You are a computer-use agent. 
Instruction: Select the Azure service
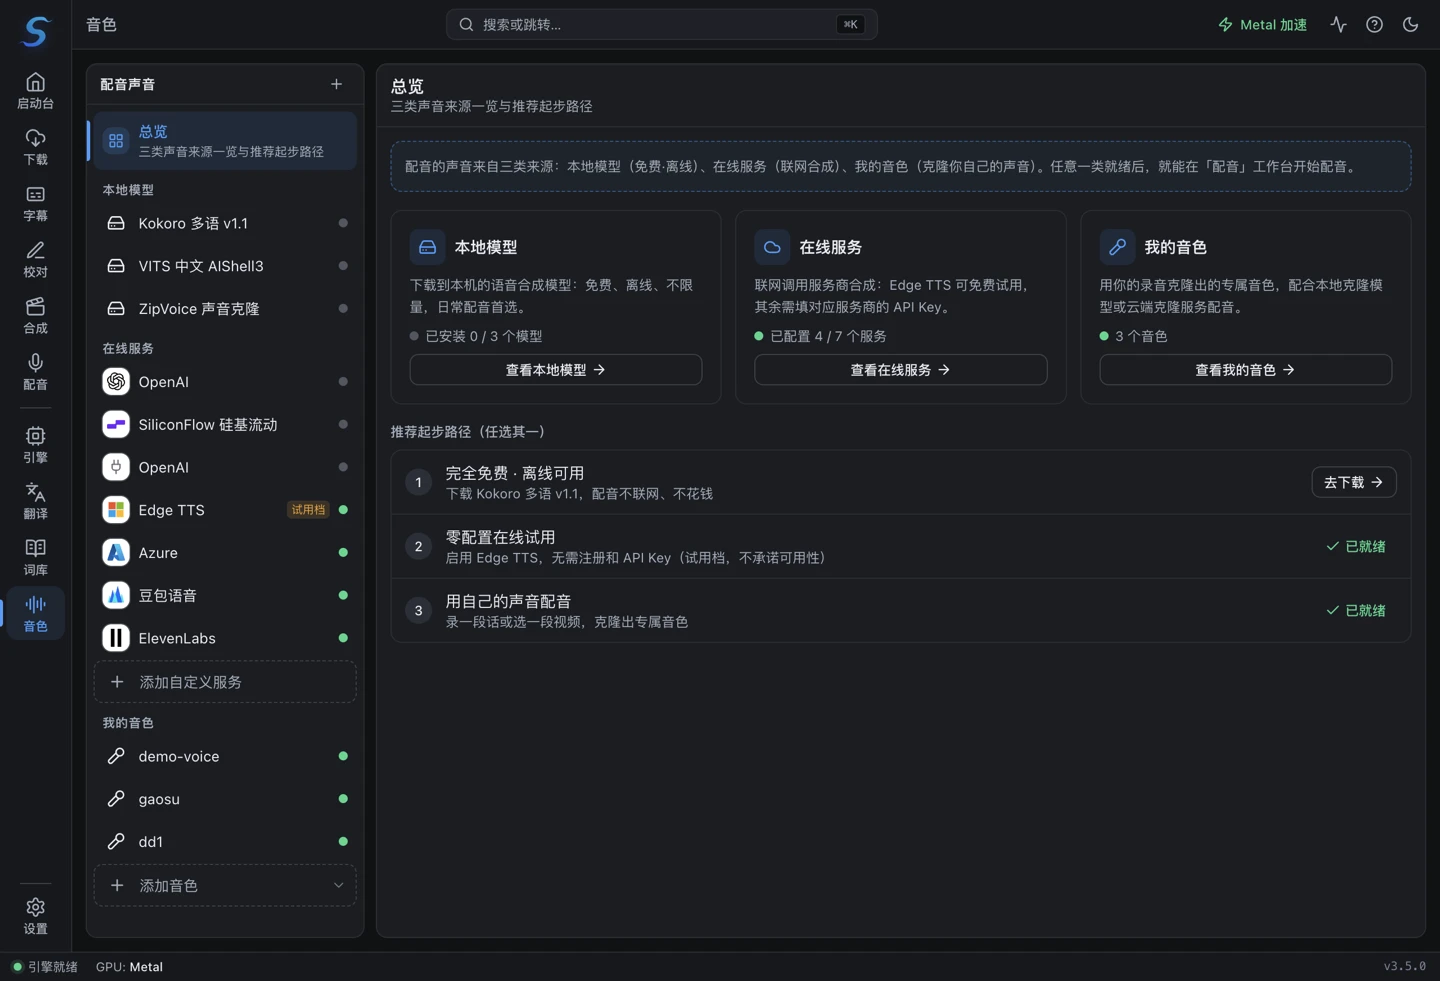[x=225, y=552]
